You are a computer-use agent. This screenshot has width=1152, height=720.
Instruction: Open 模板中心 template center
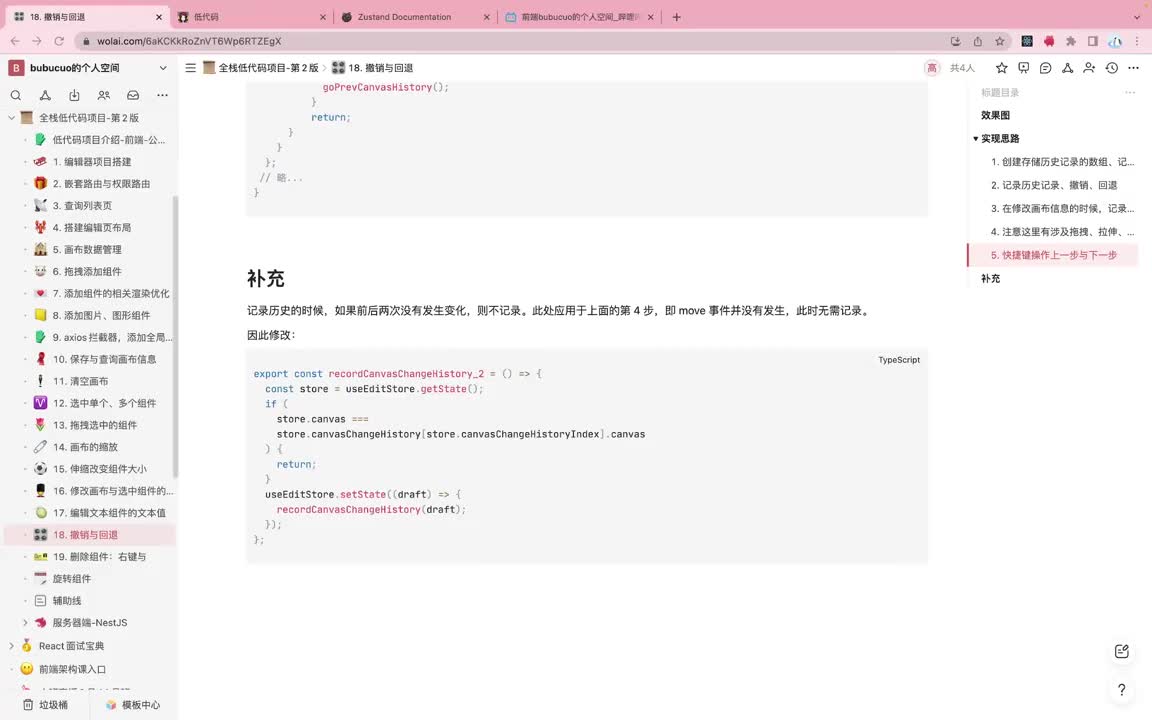(x=132, y=705)
